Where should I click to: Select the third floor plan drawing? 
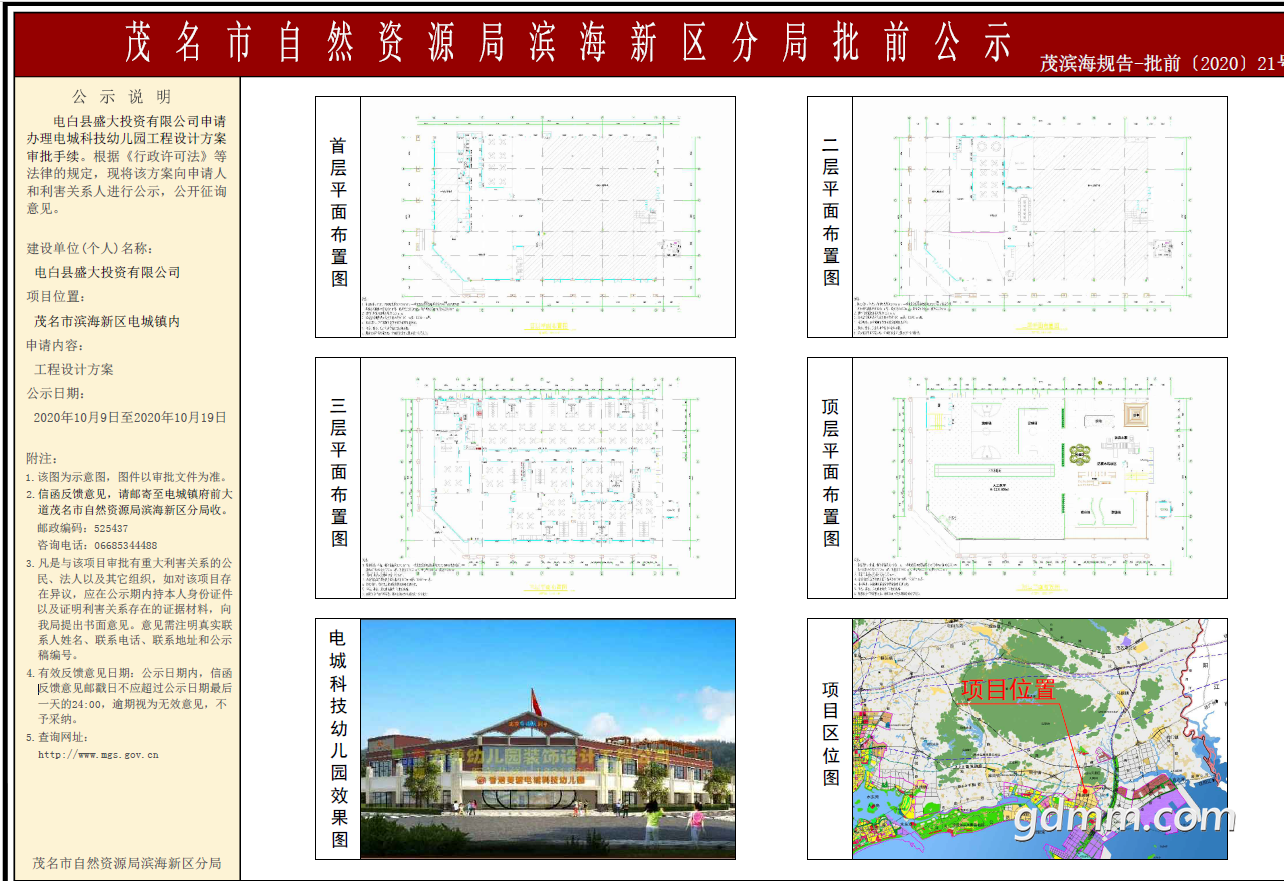pyautogui.click(x=547, y=477)
